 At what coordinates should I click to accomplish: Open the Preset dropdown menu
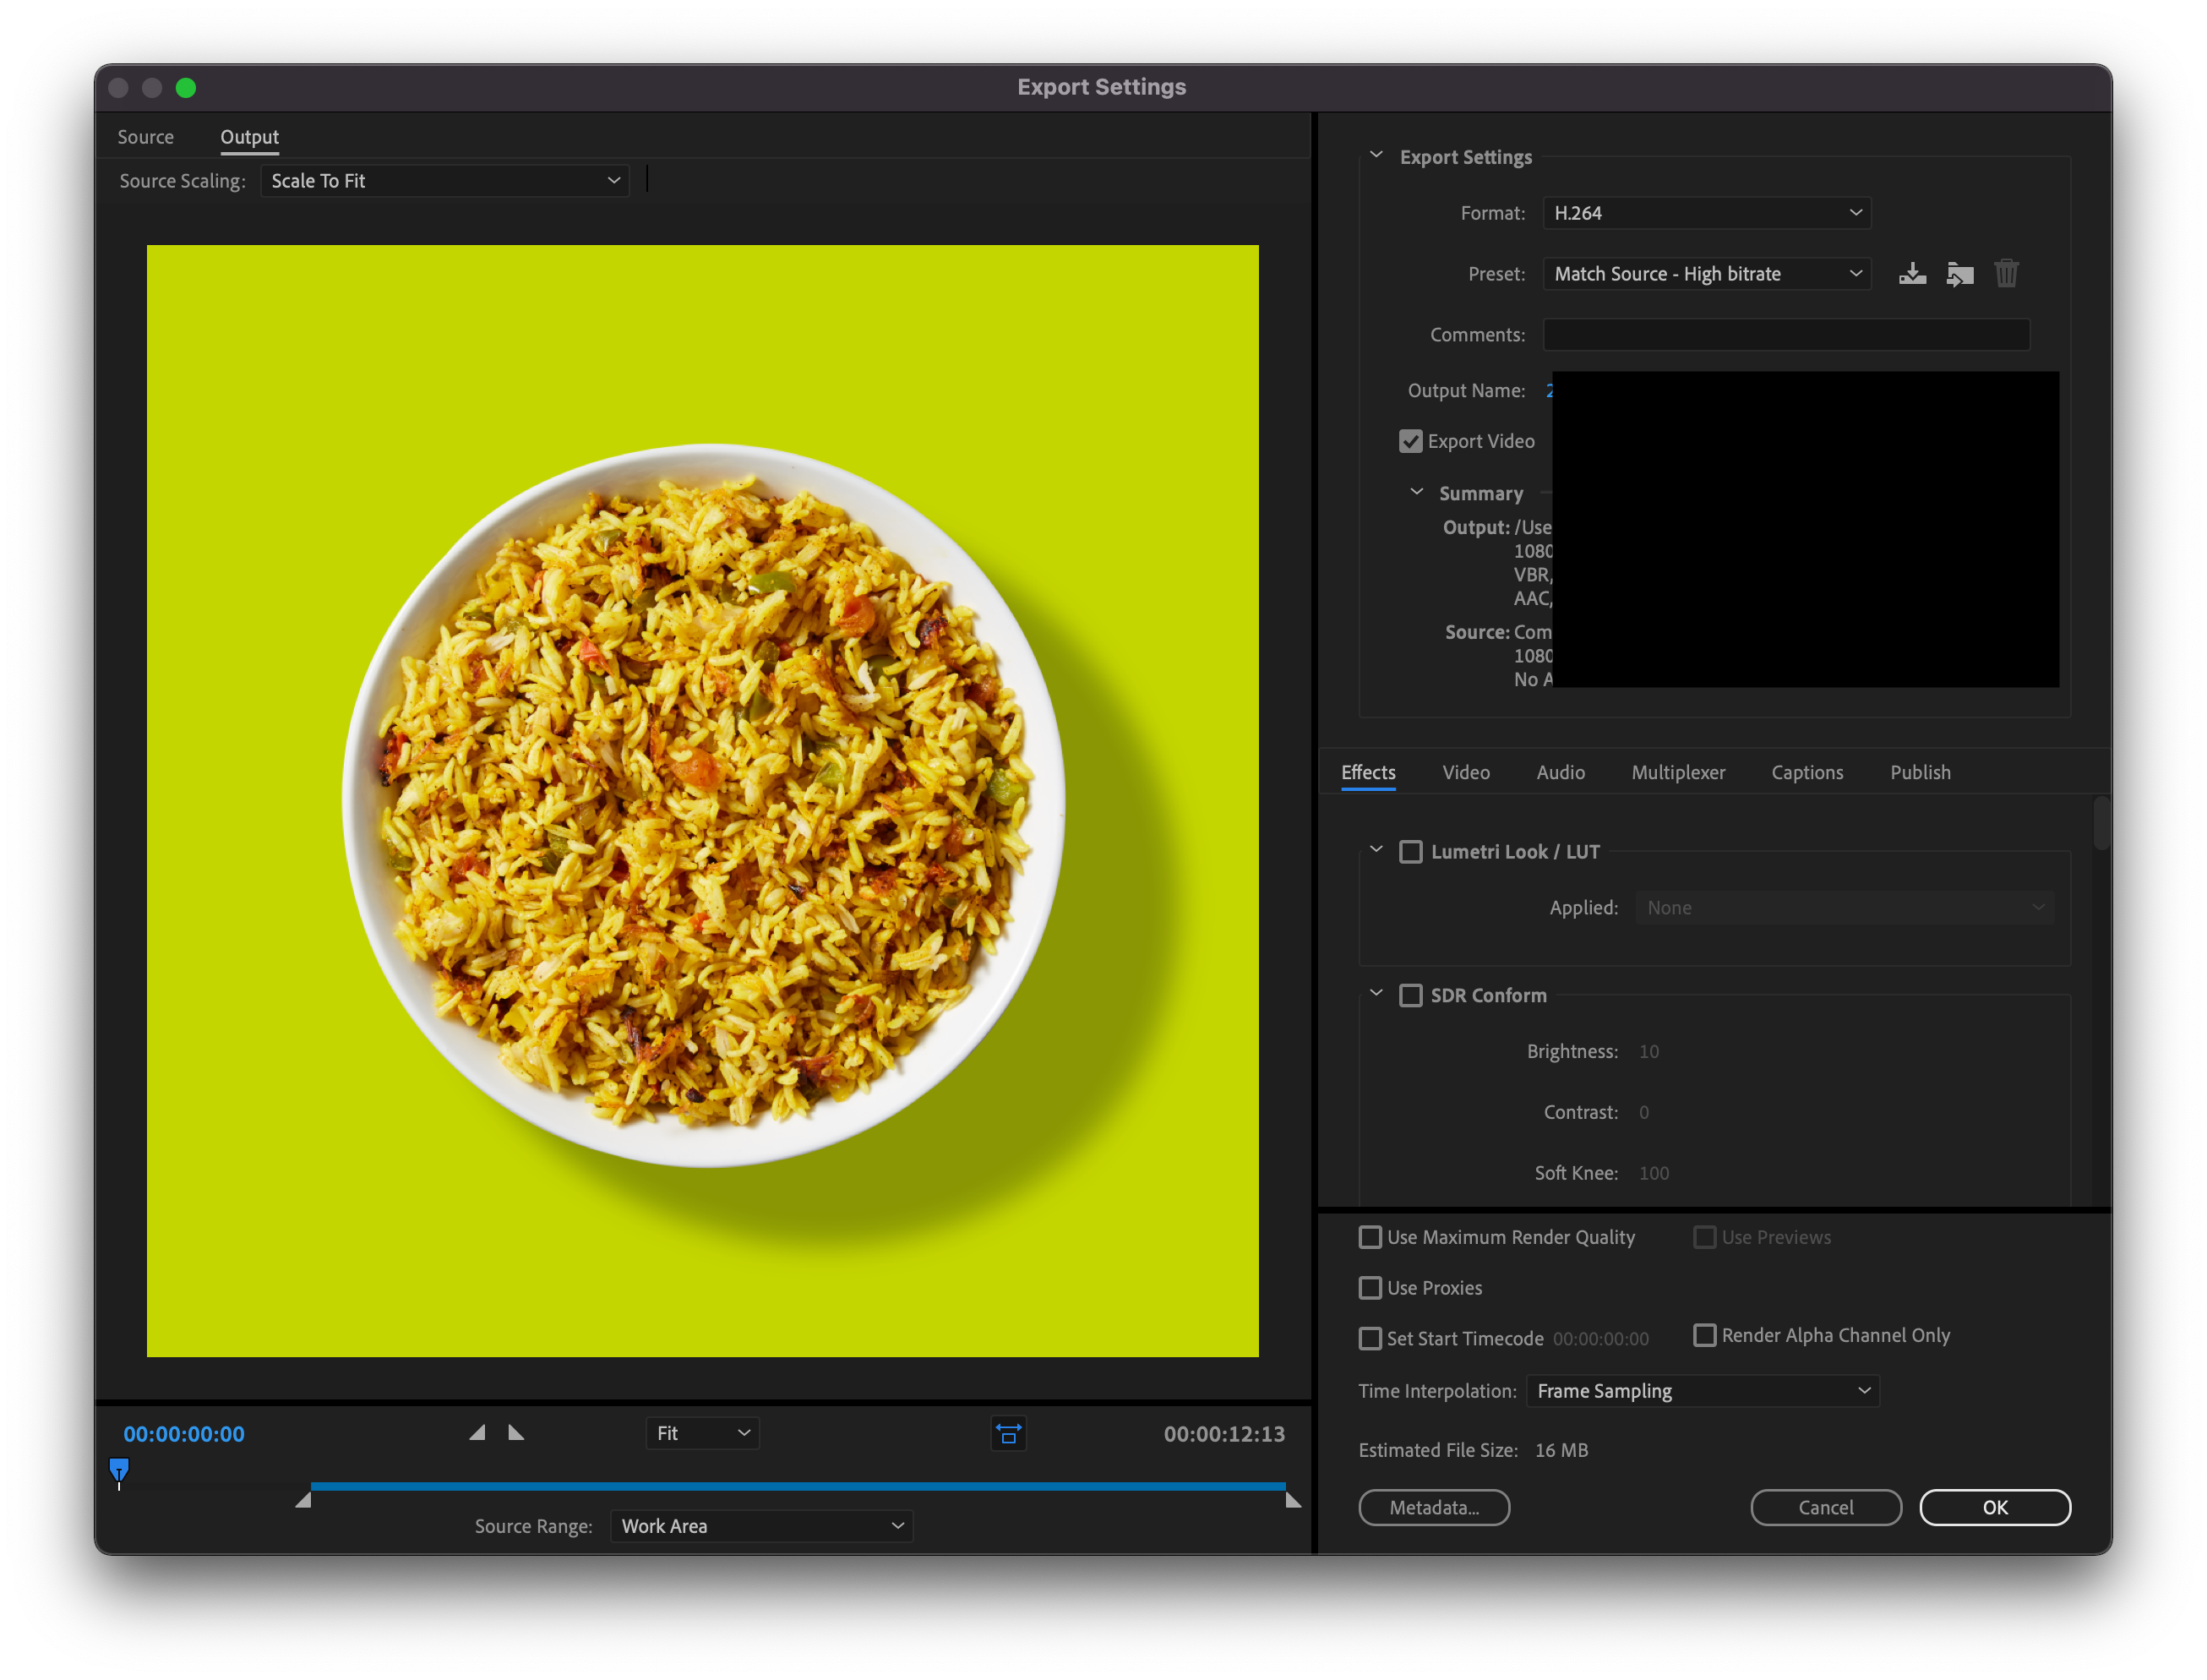click(x=1703, y=272)
